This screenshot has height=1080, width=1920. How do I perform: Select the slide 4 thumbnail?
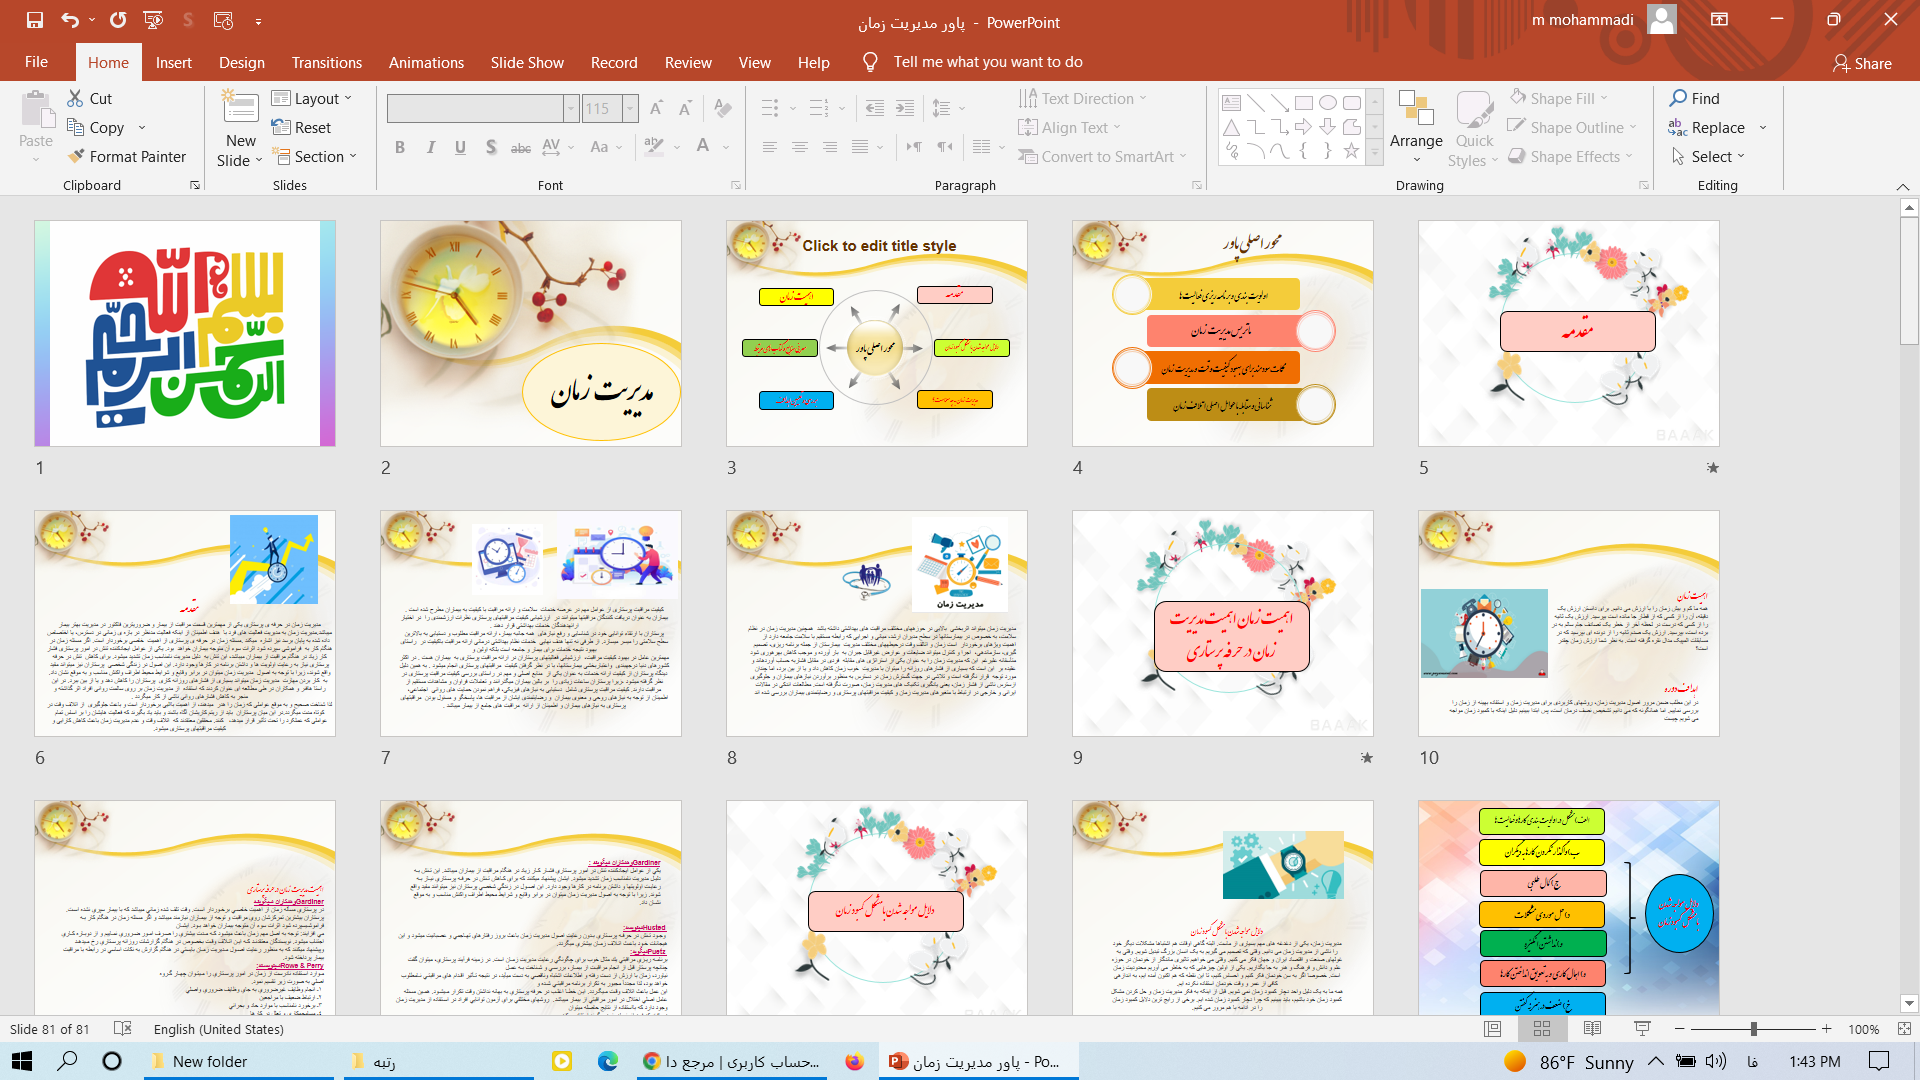[1222, 334]
